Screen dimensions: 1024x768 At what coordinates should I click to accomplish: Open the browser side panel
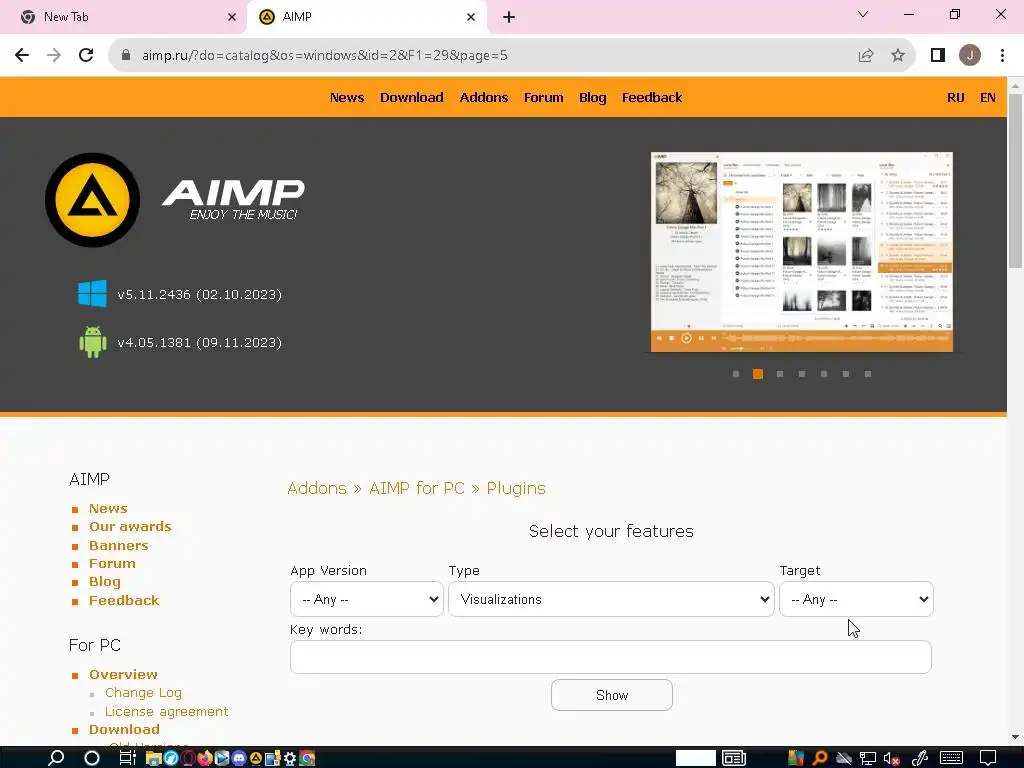coord(938,56)
